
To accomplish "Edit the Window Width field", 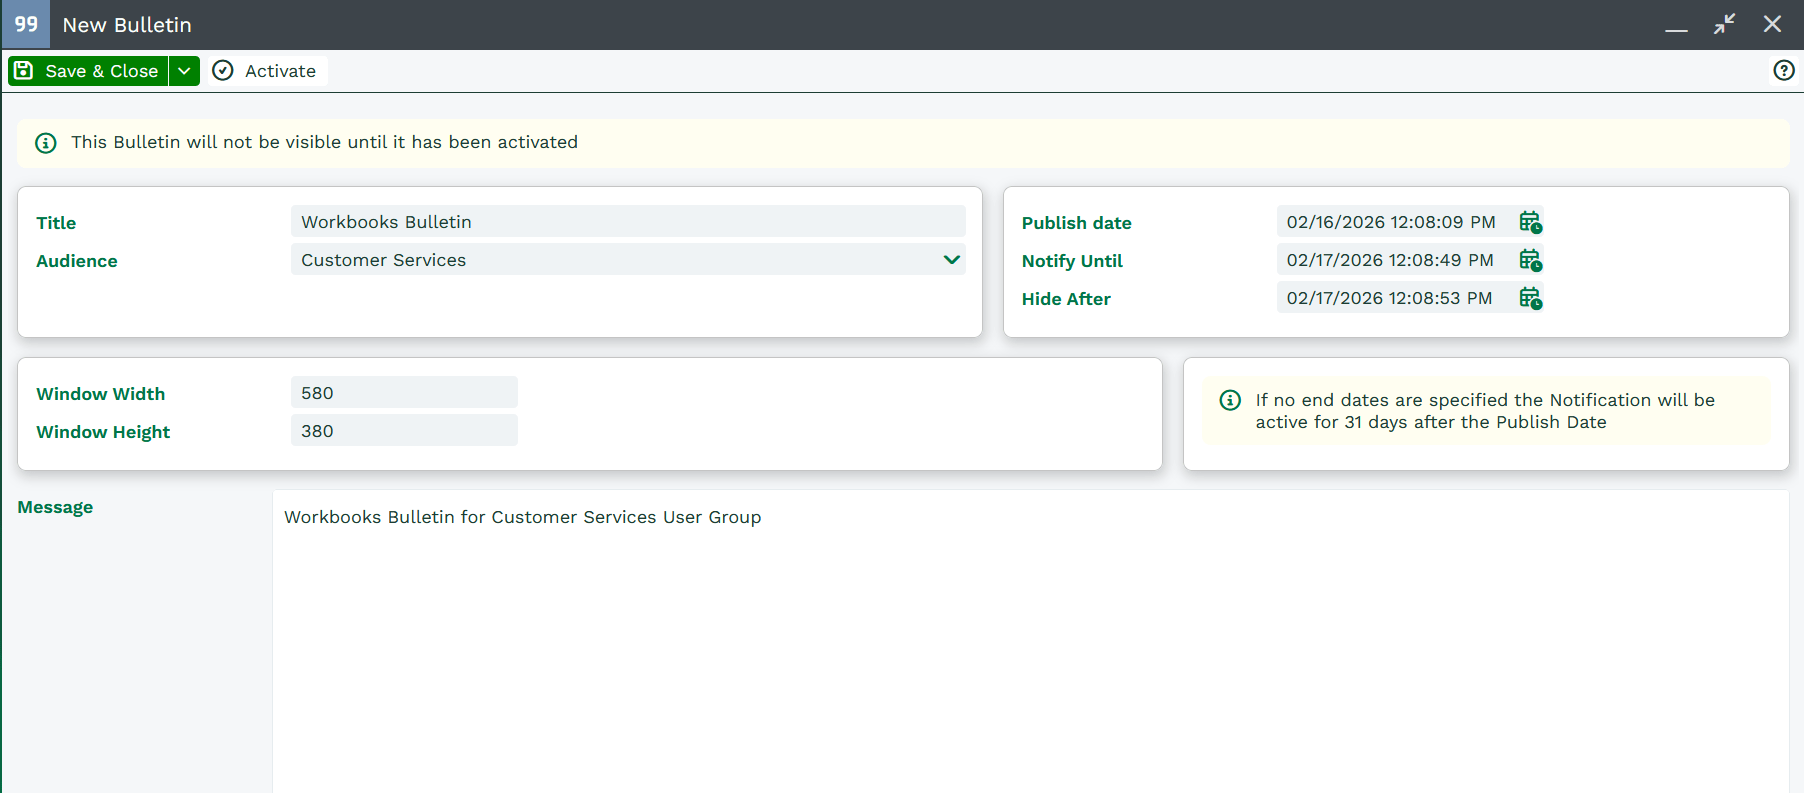I will tap(404, 393).
